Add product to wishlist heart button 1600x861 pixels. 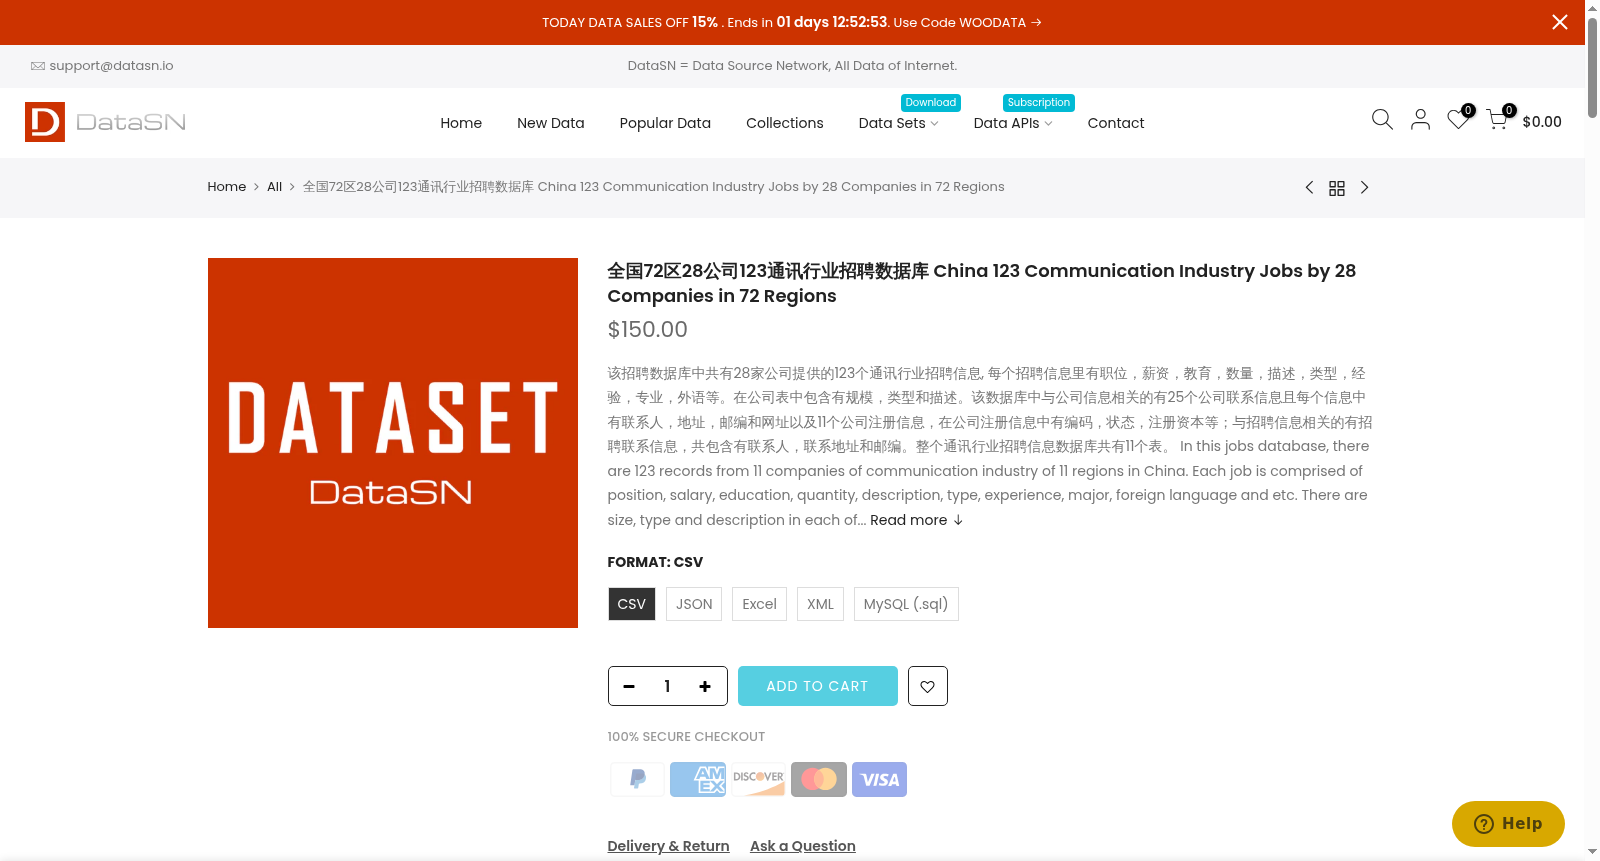tap(928, 686)
